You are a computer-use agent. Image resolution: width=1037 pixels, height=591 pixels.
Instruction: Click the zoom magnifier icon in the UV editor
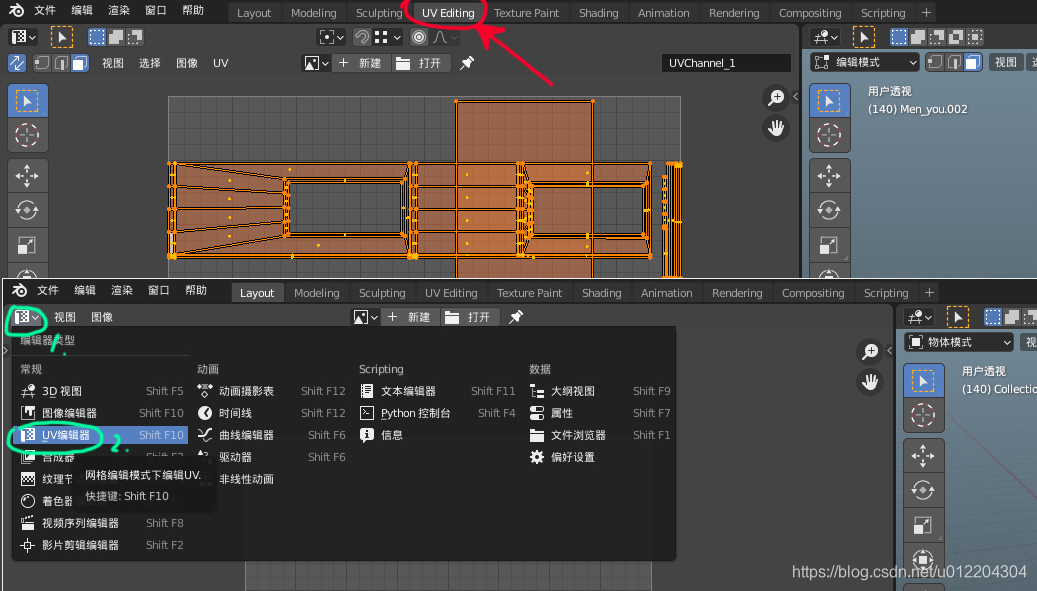(776, 97)
